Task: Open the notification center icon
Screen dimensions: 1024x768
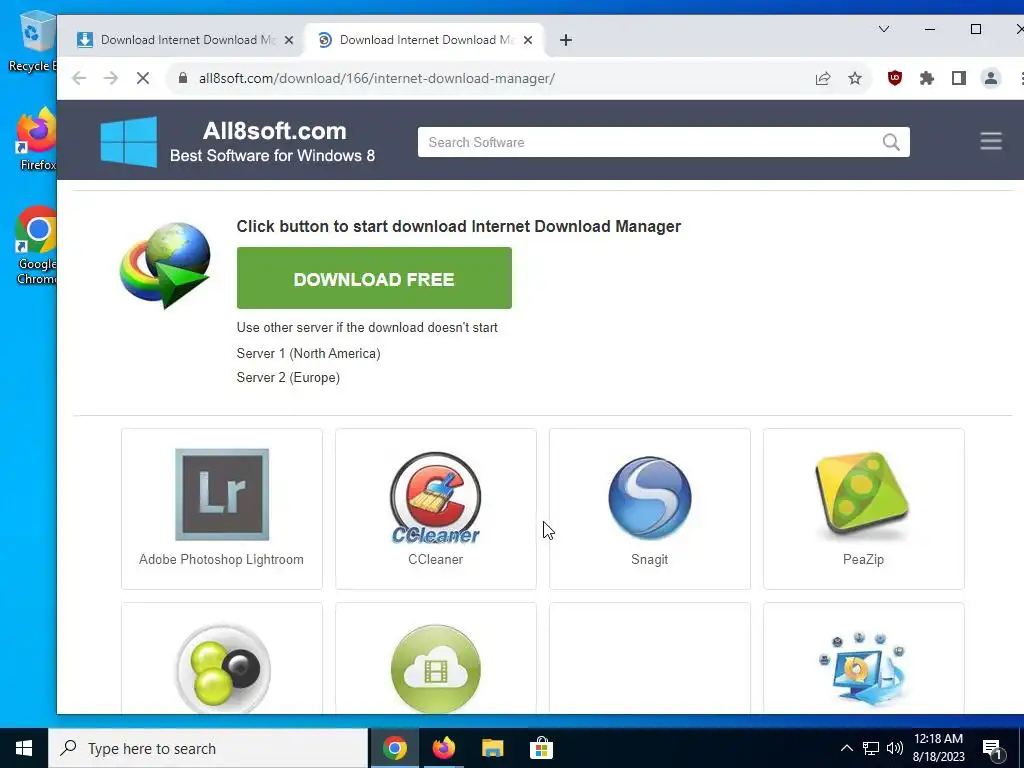Action: click(991, 748)
